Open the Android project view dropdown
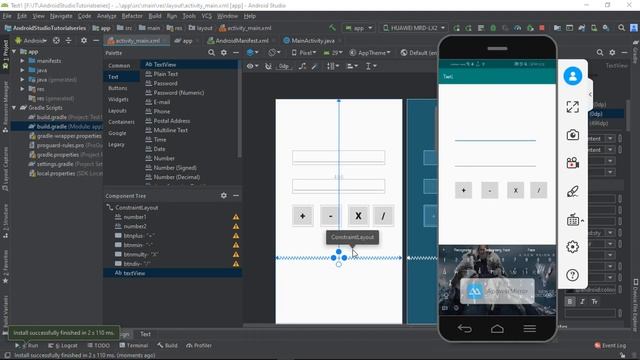Image resolution: width=640 pixels, height=360 pixels. (31, 41)
